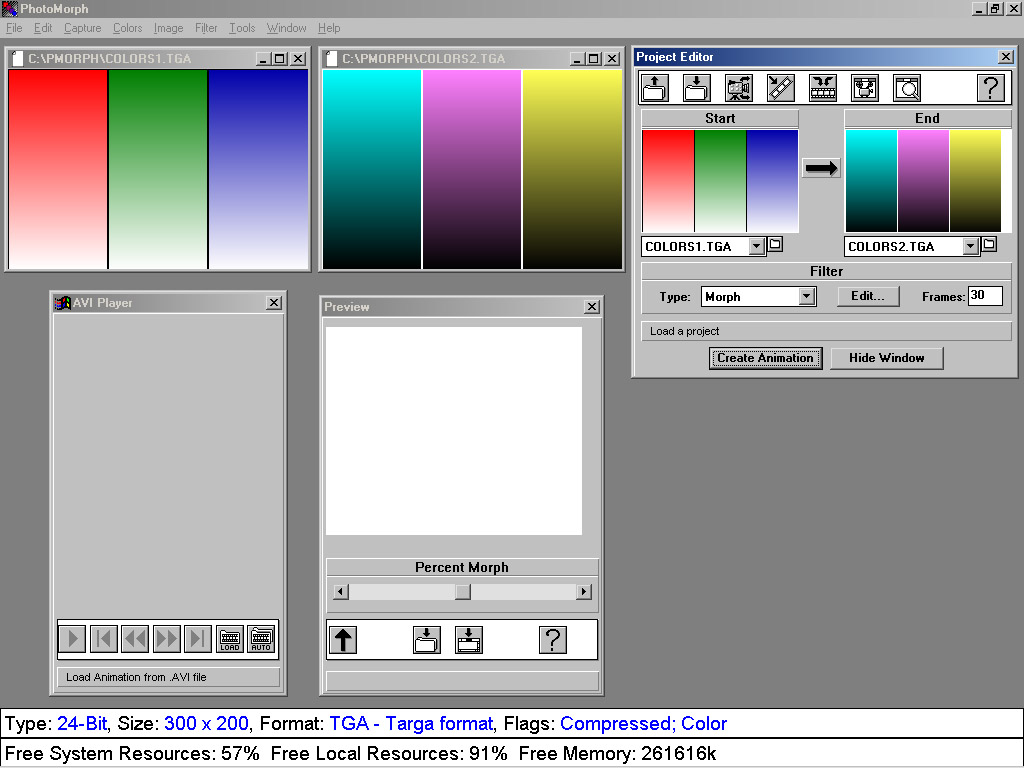The width and height of the screenshot is (1024, 768).
Task: Open the Filter Type Morph dropdown
Action: click(x=807, y=296)
